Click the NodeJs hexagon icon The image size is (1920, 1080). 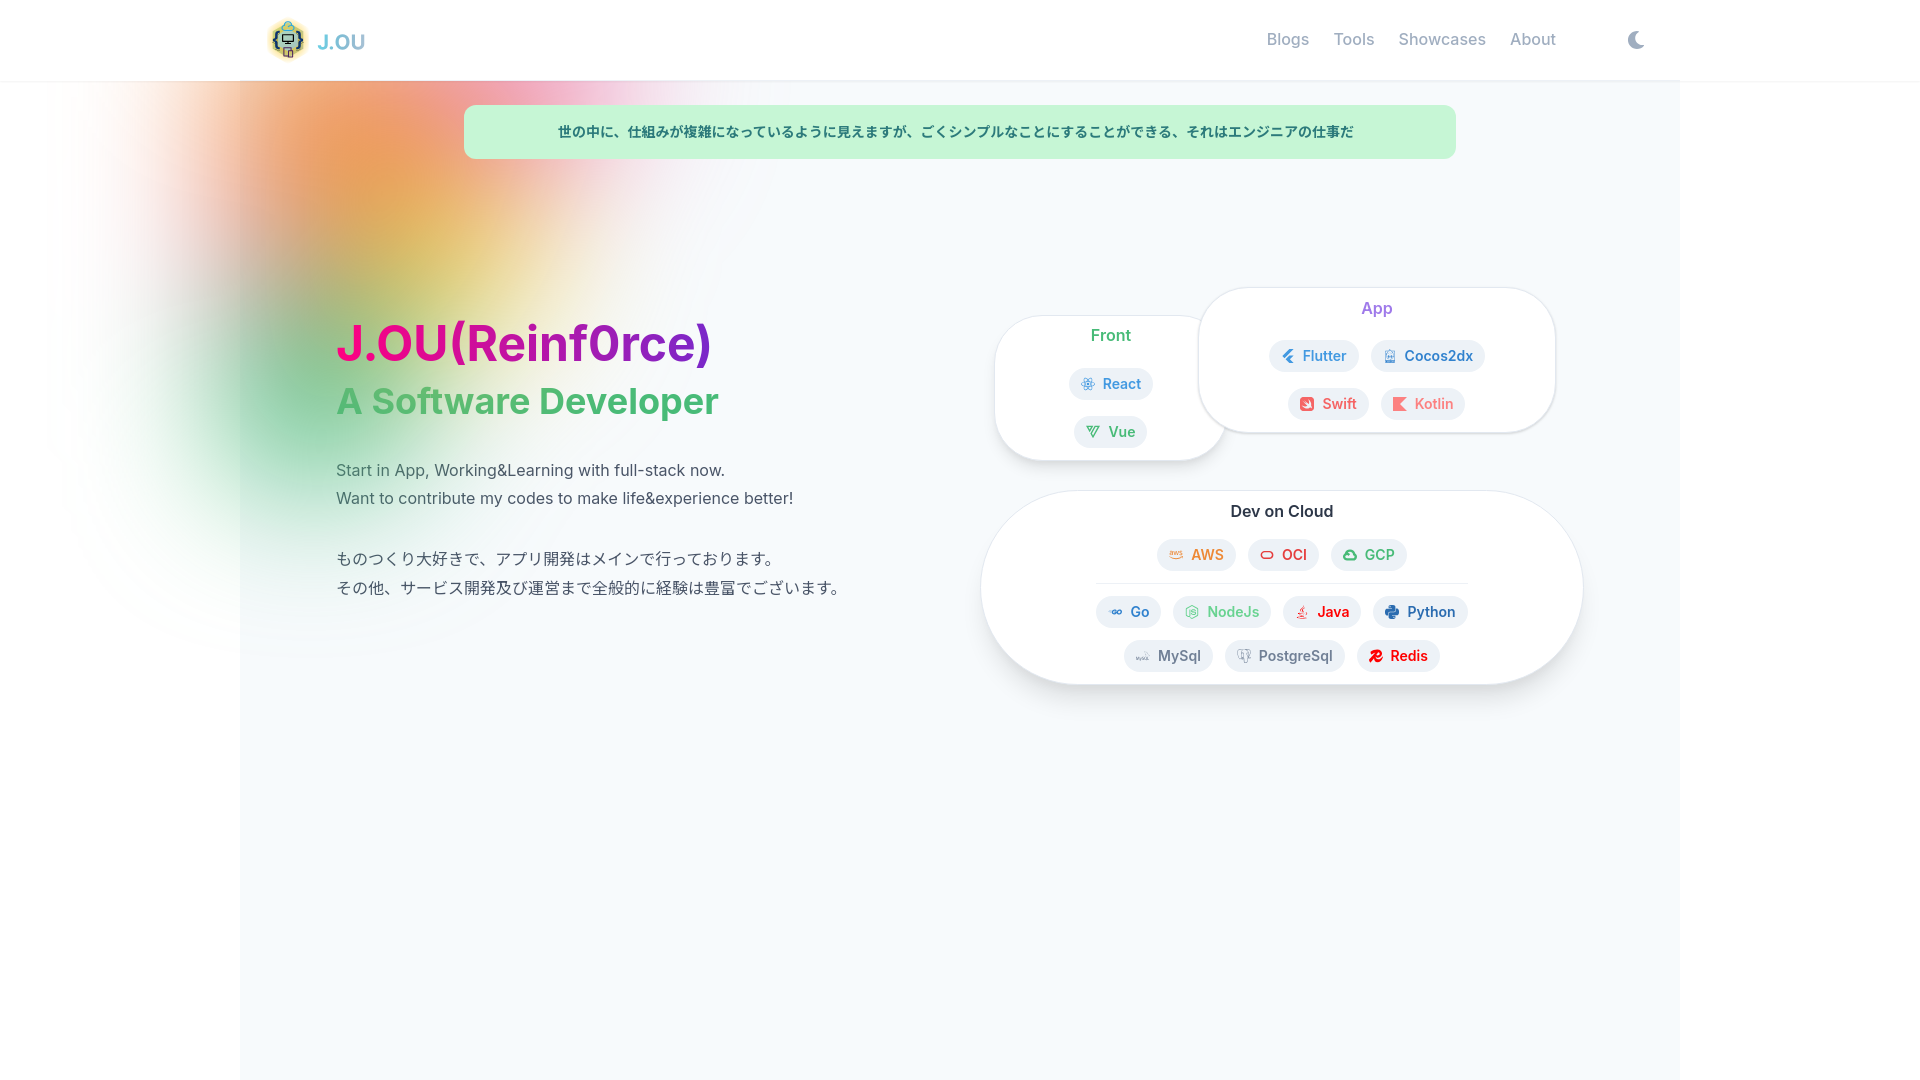(1192, 612)
